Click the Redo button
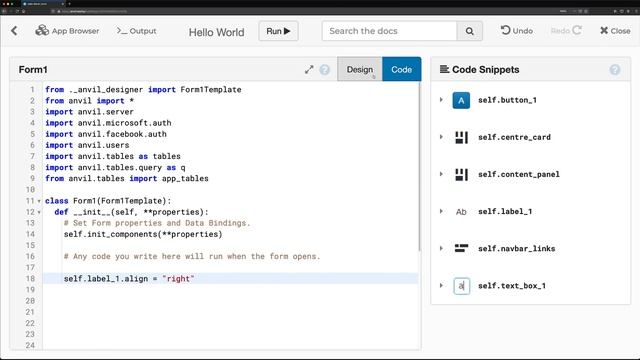This screenshot has height=360, width=640. (x=566, y=31)
